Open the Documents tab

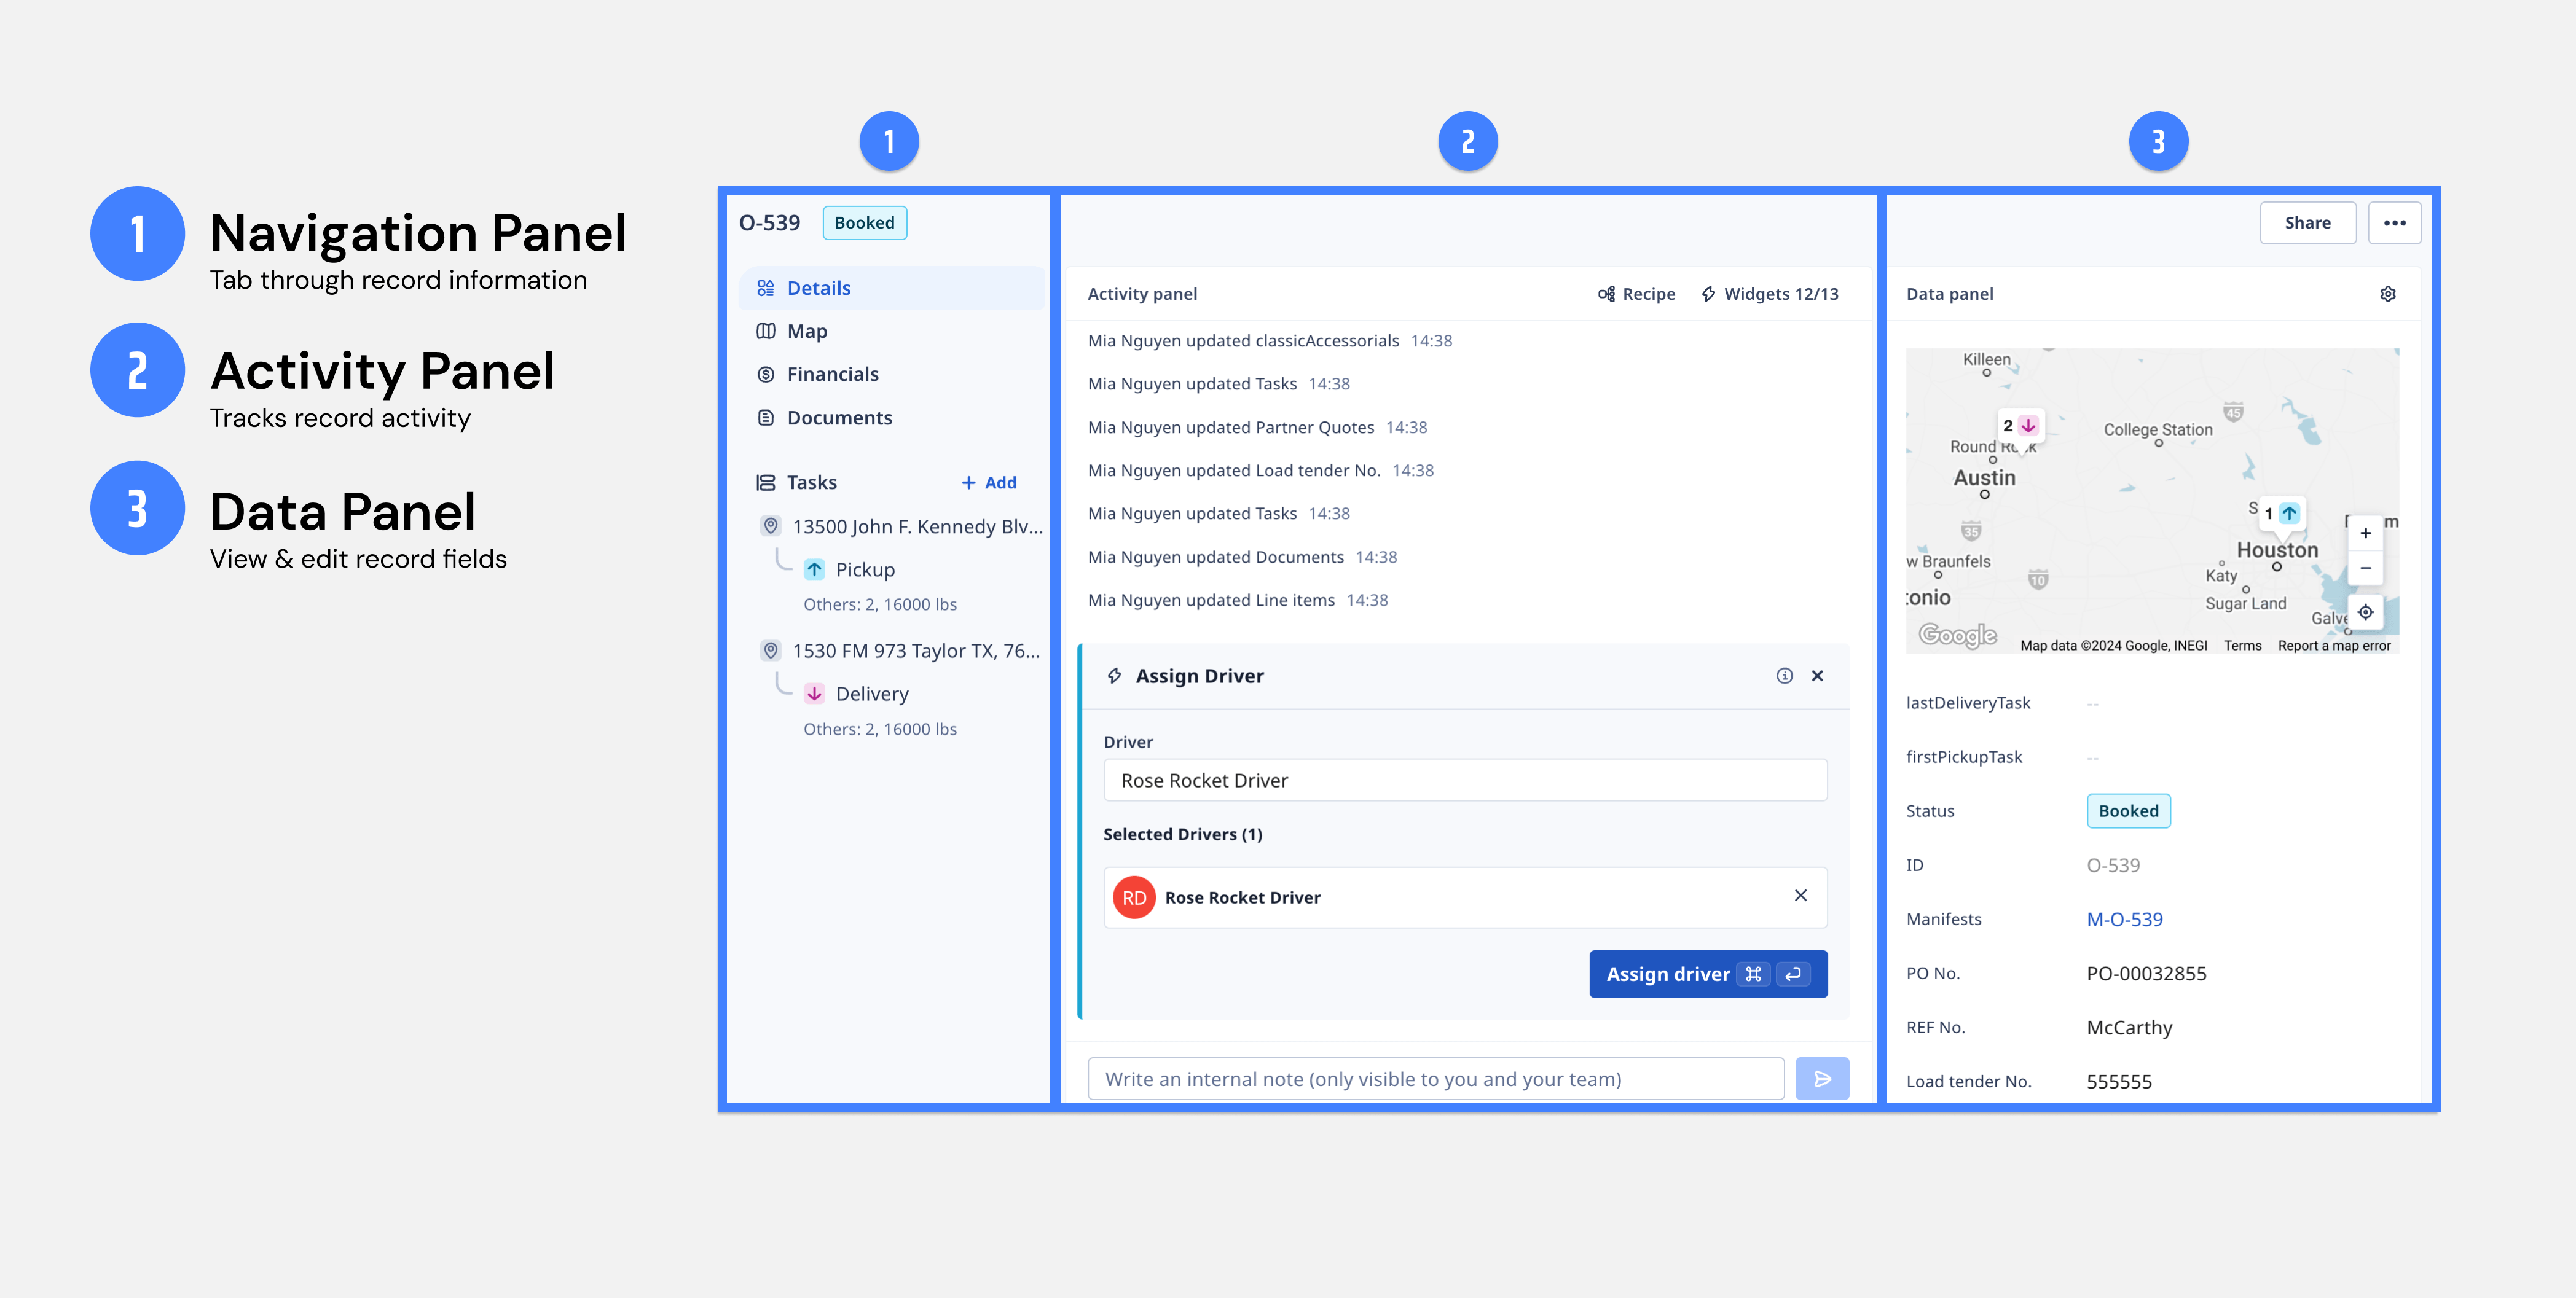[839, 417]
